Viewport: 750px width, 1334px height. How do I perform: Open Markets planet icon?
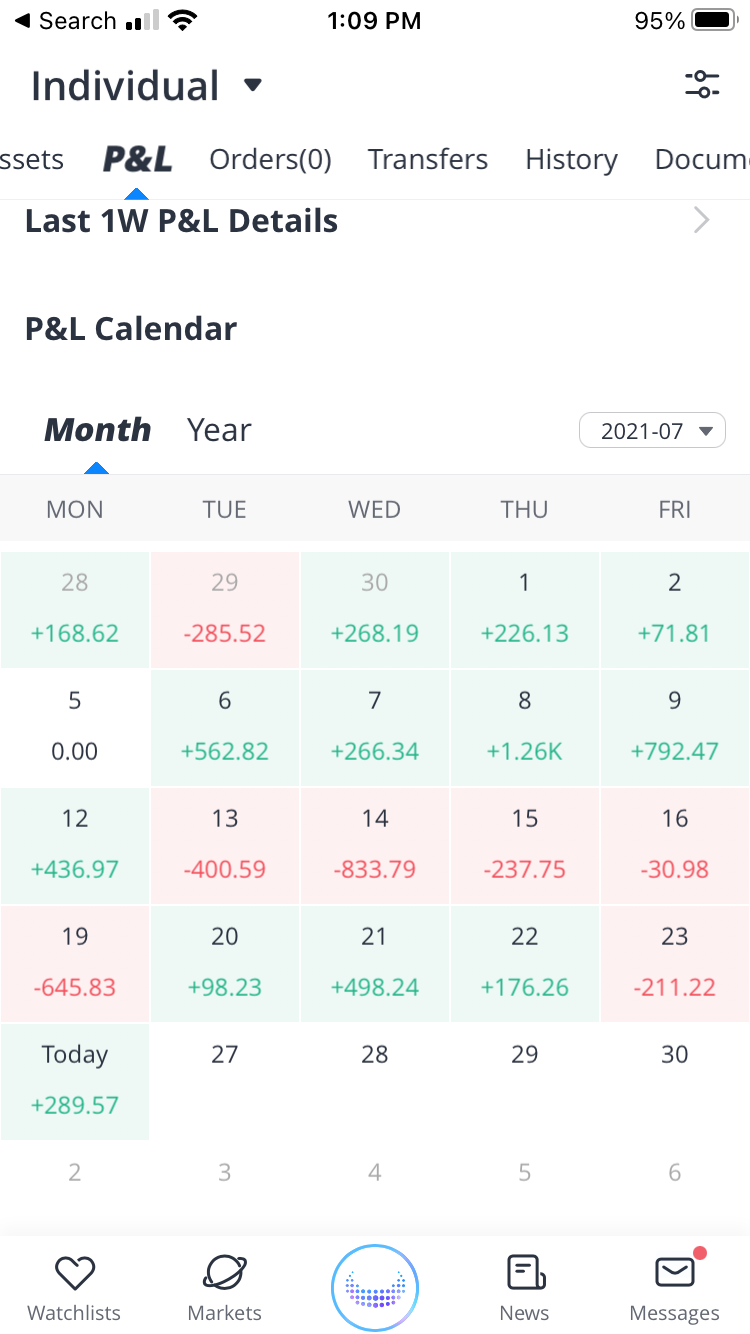(x=225, y=1273)
